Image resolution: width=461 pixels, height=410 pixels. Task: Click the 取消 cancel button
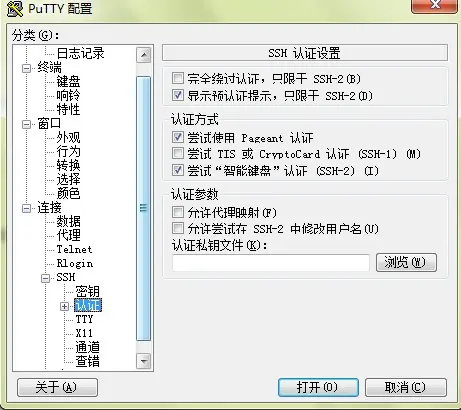pyautogui.click(x=406, y=387)
